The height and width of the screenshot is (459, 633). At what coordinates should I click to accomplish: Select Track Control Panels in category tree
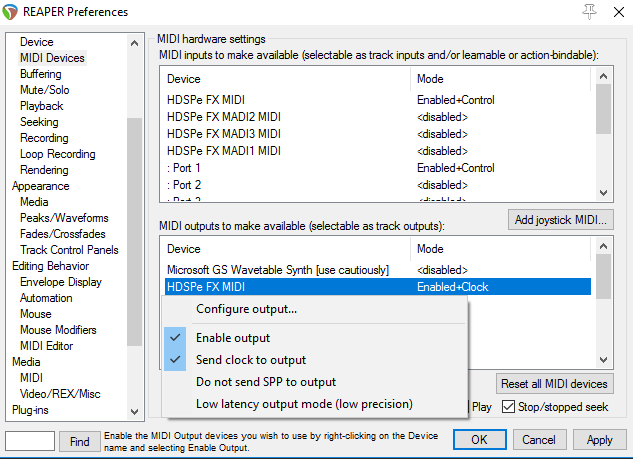point(69,250)
